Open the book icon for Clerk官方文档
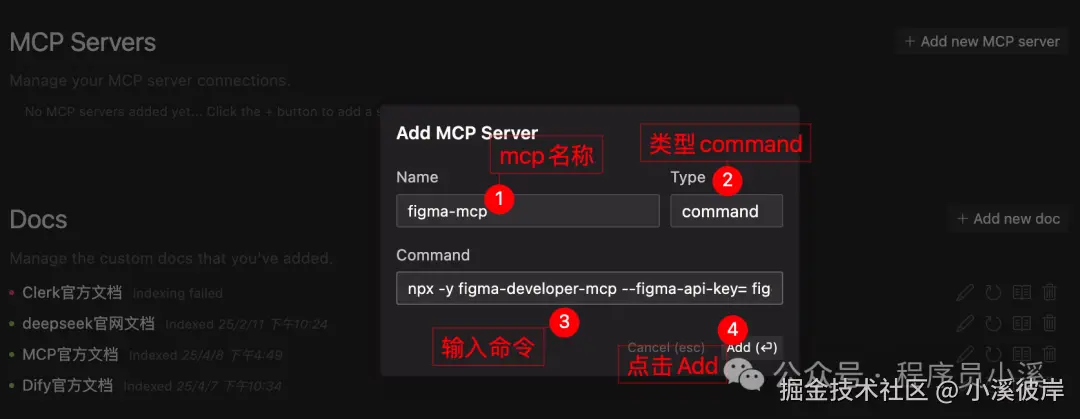The width and height of the screenshot is (1080, 419). tap(1021, 292)
